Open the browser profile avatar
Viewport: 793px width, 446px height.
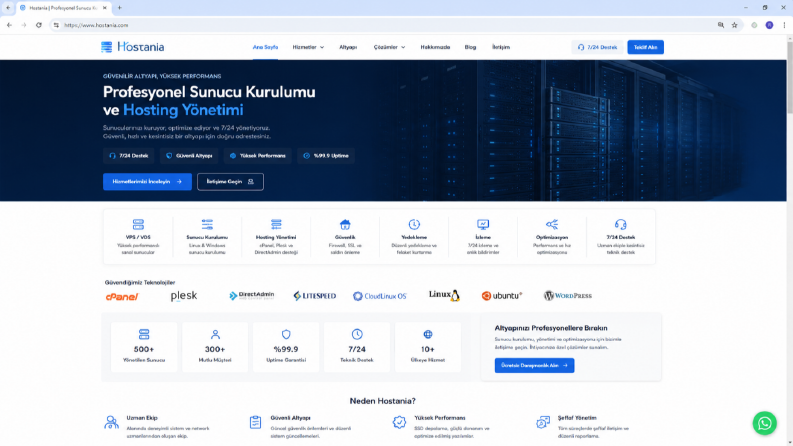(x=769, y=25)
